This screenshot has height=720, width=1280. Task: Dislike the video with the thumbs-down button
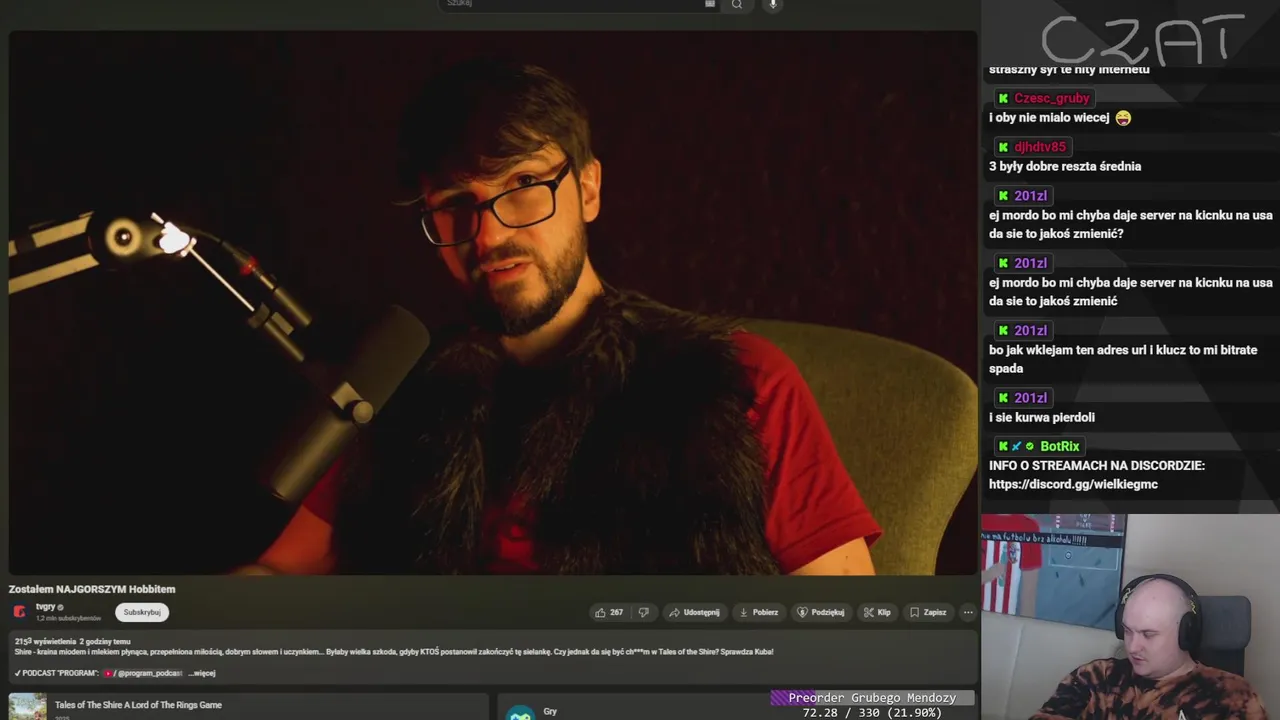644,612
